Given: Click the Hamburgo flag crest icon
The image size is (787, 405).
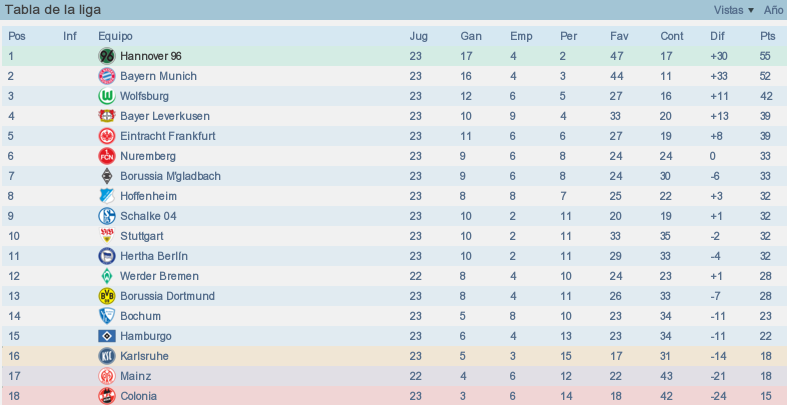Looking at the screenshot, I should pyautogui.click(x=106, y=336).
